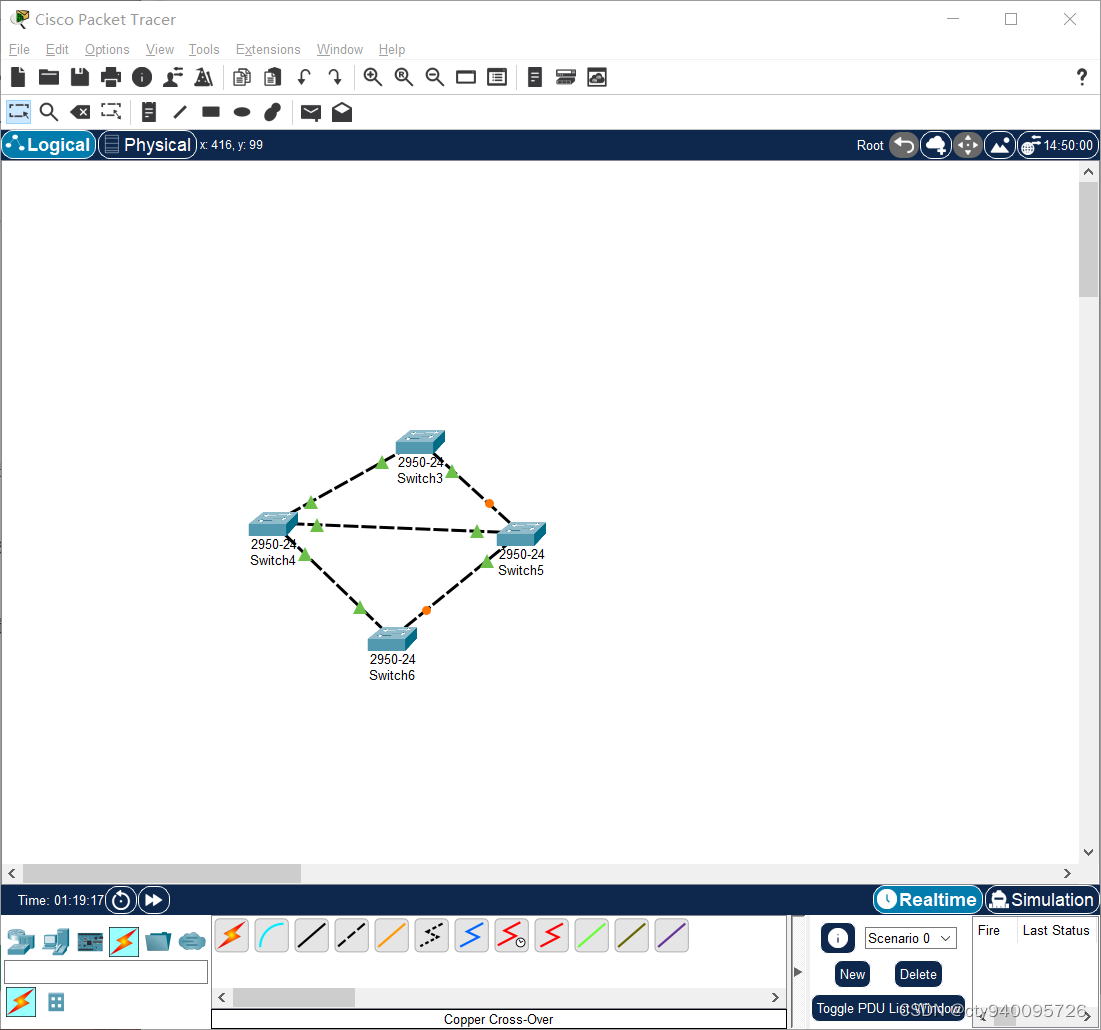This screenshot has height=1030, width=1101.
Task: Click Power Cycle Devices button
Action: coord(121,900)
